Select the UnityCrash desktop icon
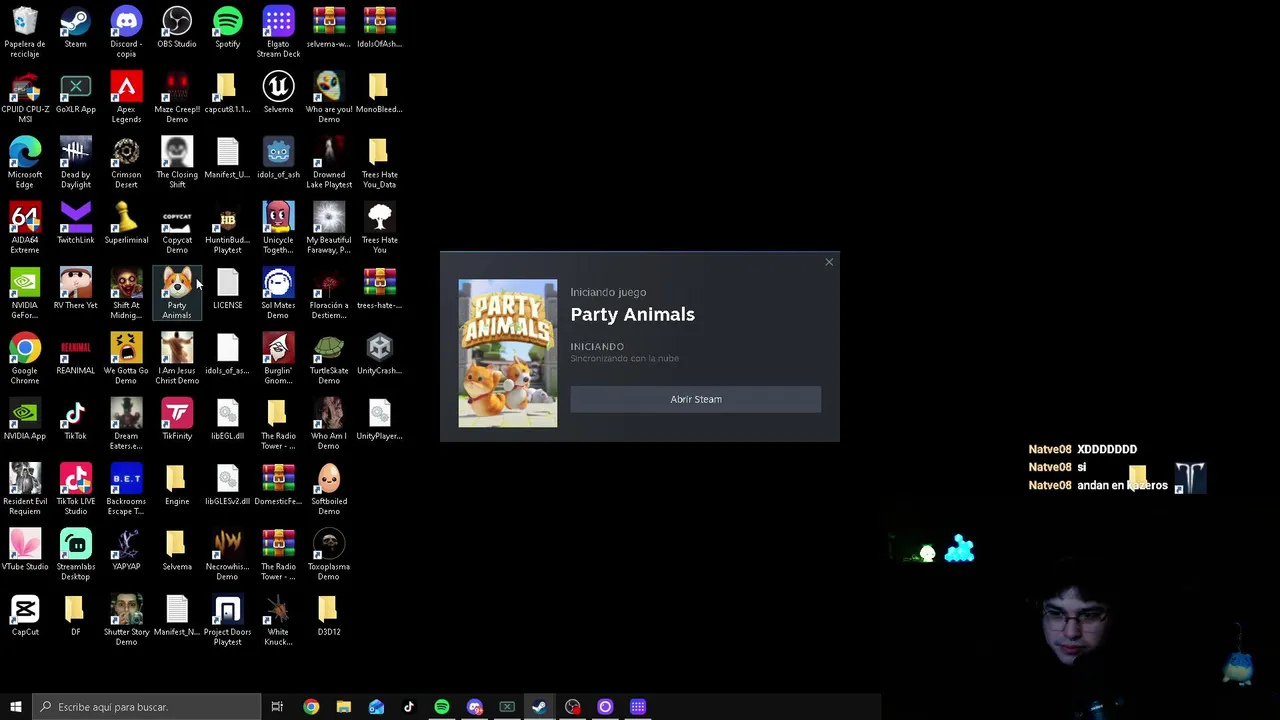1280x720 pixels. [x=379, y=354]
